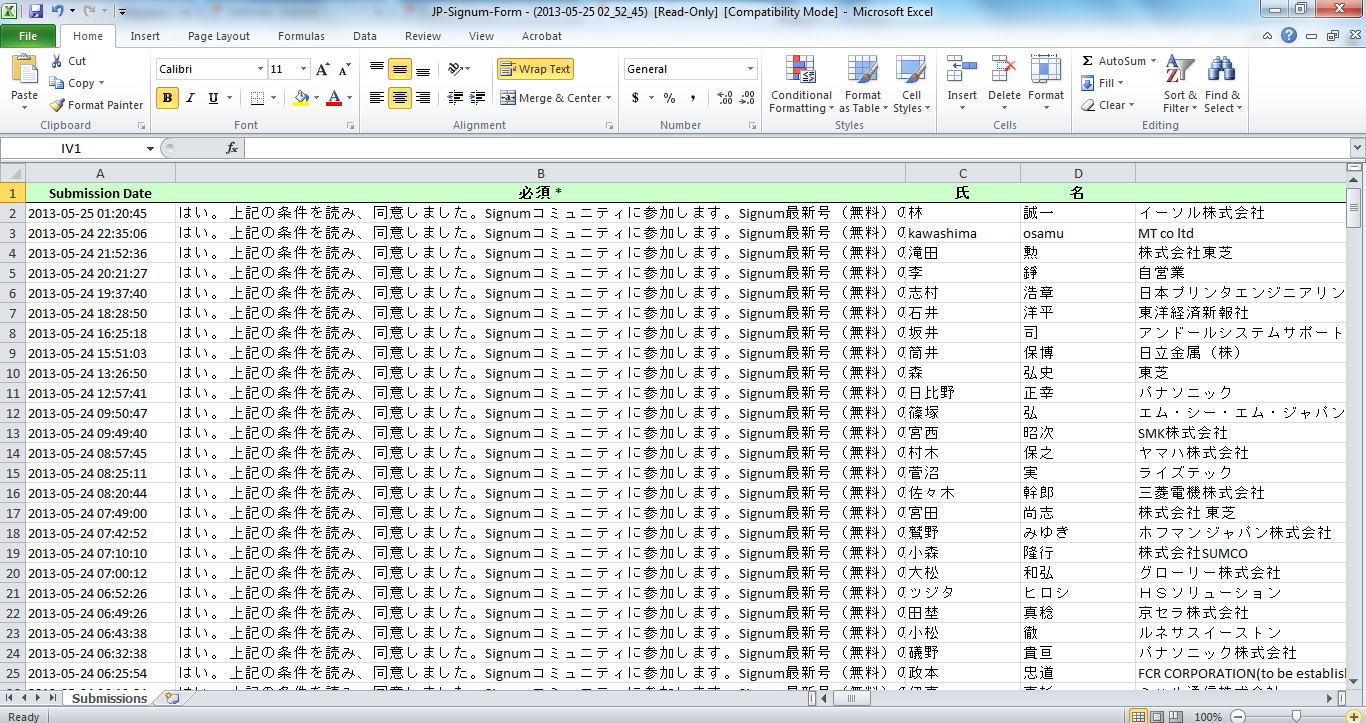This screenshot has width=1366, height=723.
Task: Toggle Italic formatting
Action: click(x=190, y=98)
